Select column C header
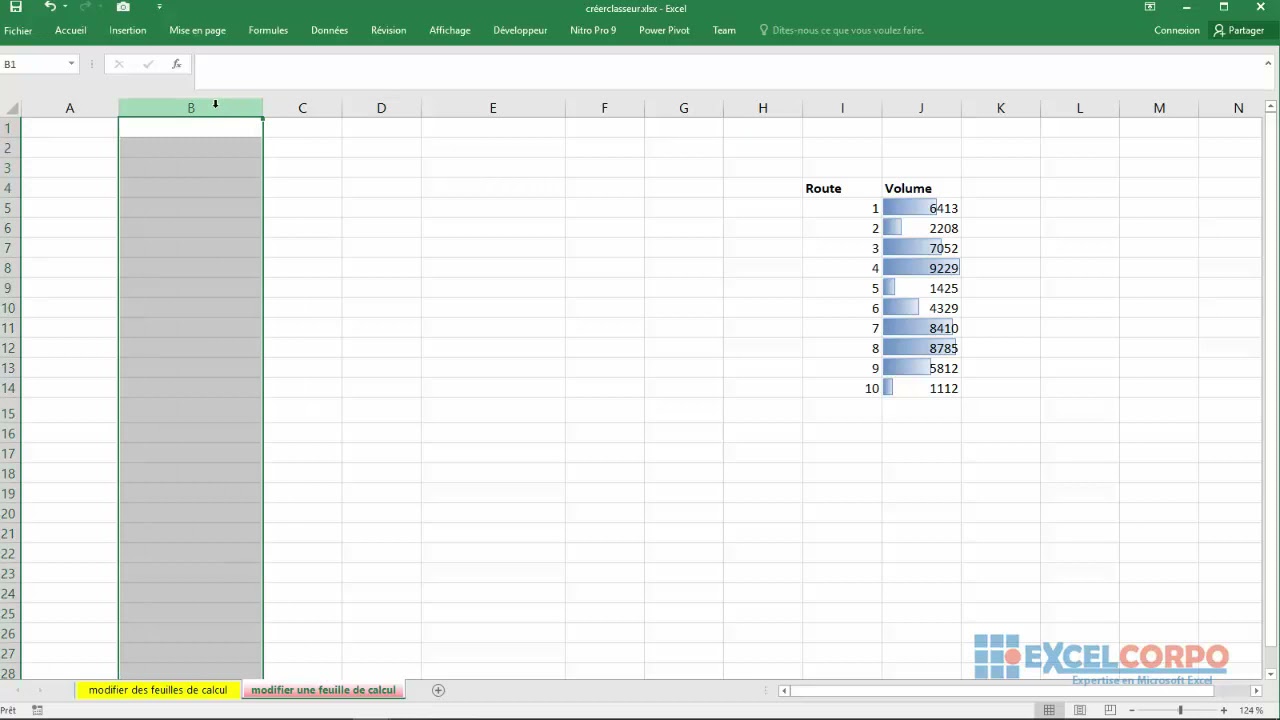 302,108
